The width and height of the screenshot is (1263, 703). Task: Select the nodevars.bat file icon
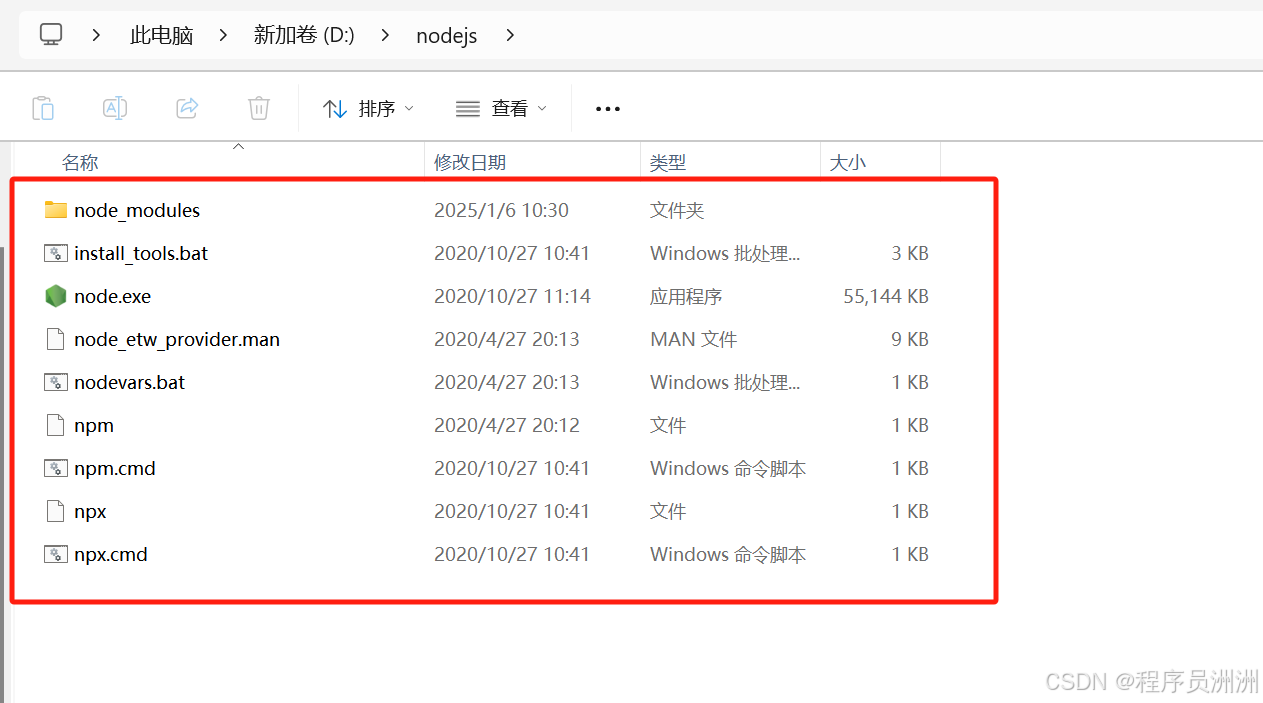click(x=56, y=382)
